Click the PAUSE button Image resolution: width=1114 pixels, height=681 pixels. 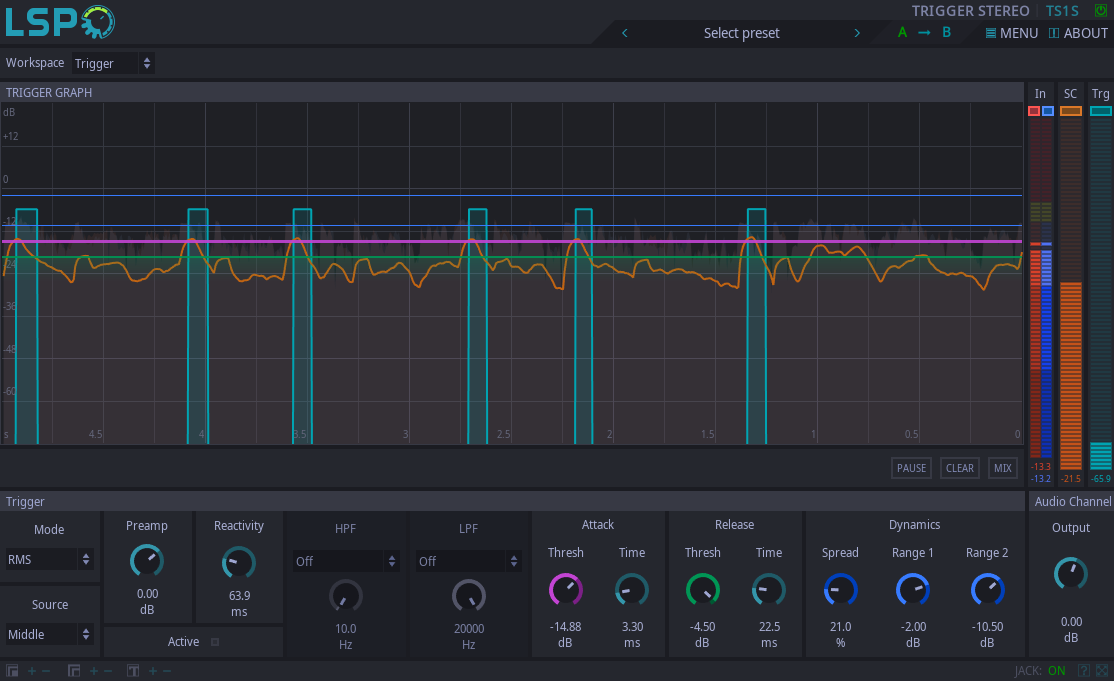click(912, 468)
